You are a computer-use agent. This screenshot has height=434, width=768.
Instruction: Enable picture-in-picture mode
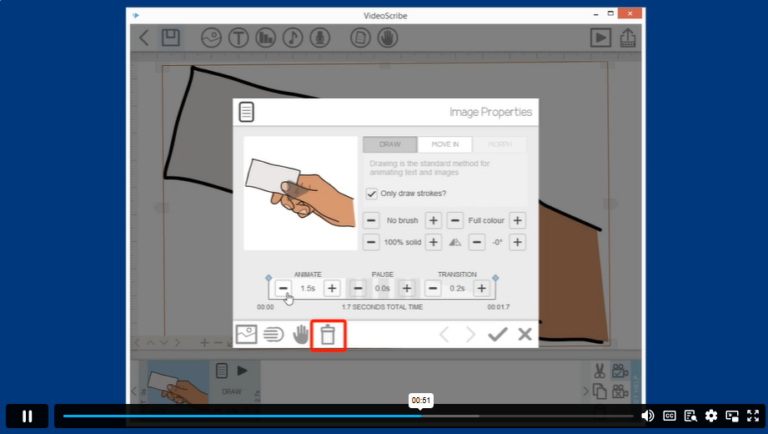pos(732,416)
